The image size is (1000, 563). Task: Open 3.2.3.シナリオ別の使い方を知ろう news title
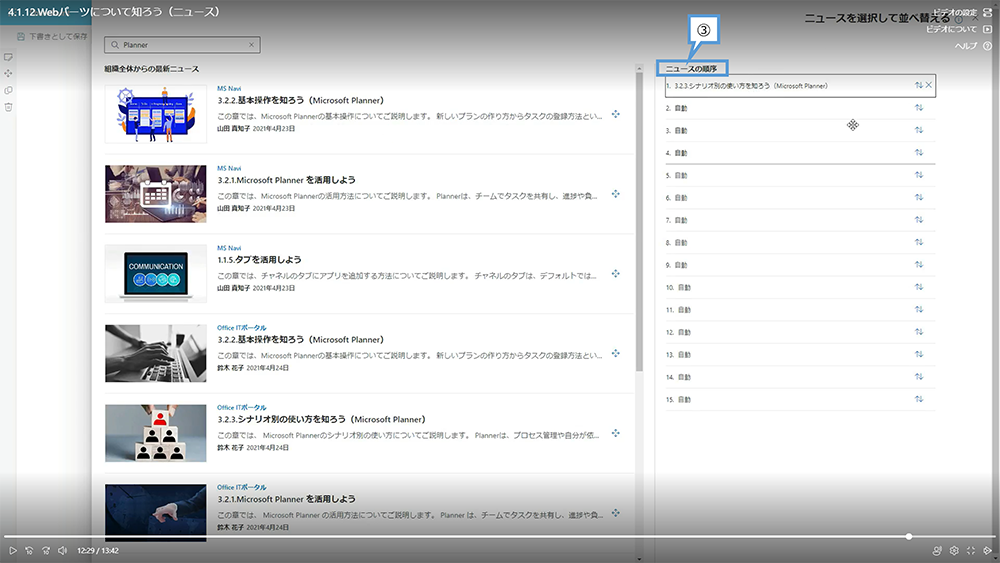click(321, 419)
